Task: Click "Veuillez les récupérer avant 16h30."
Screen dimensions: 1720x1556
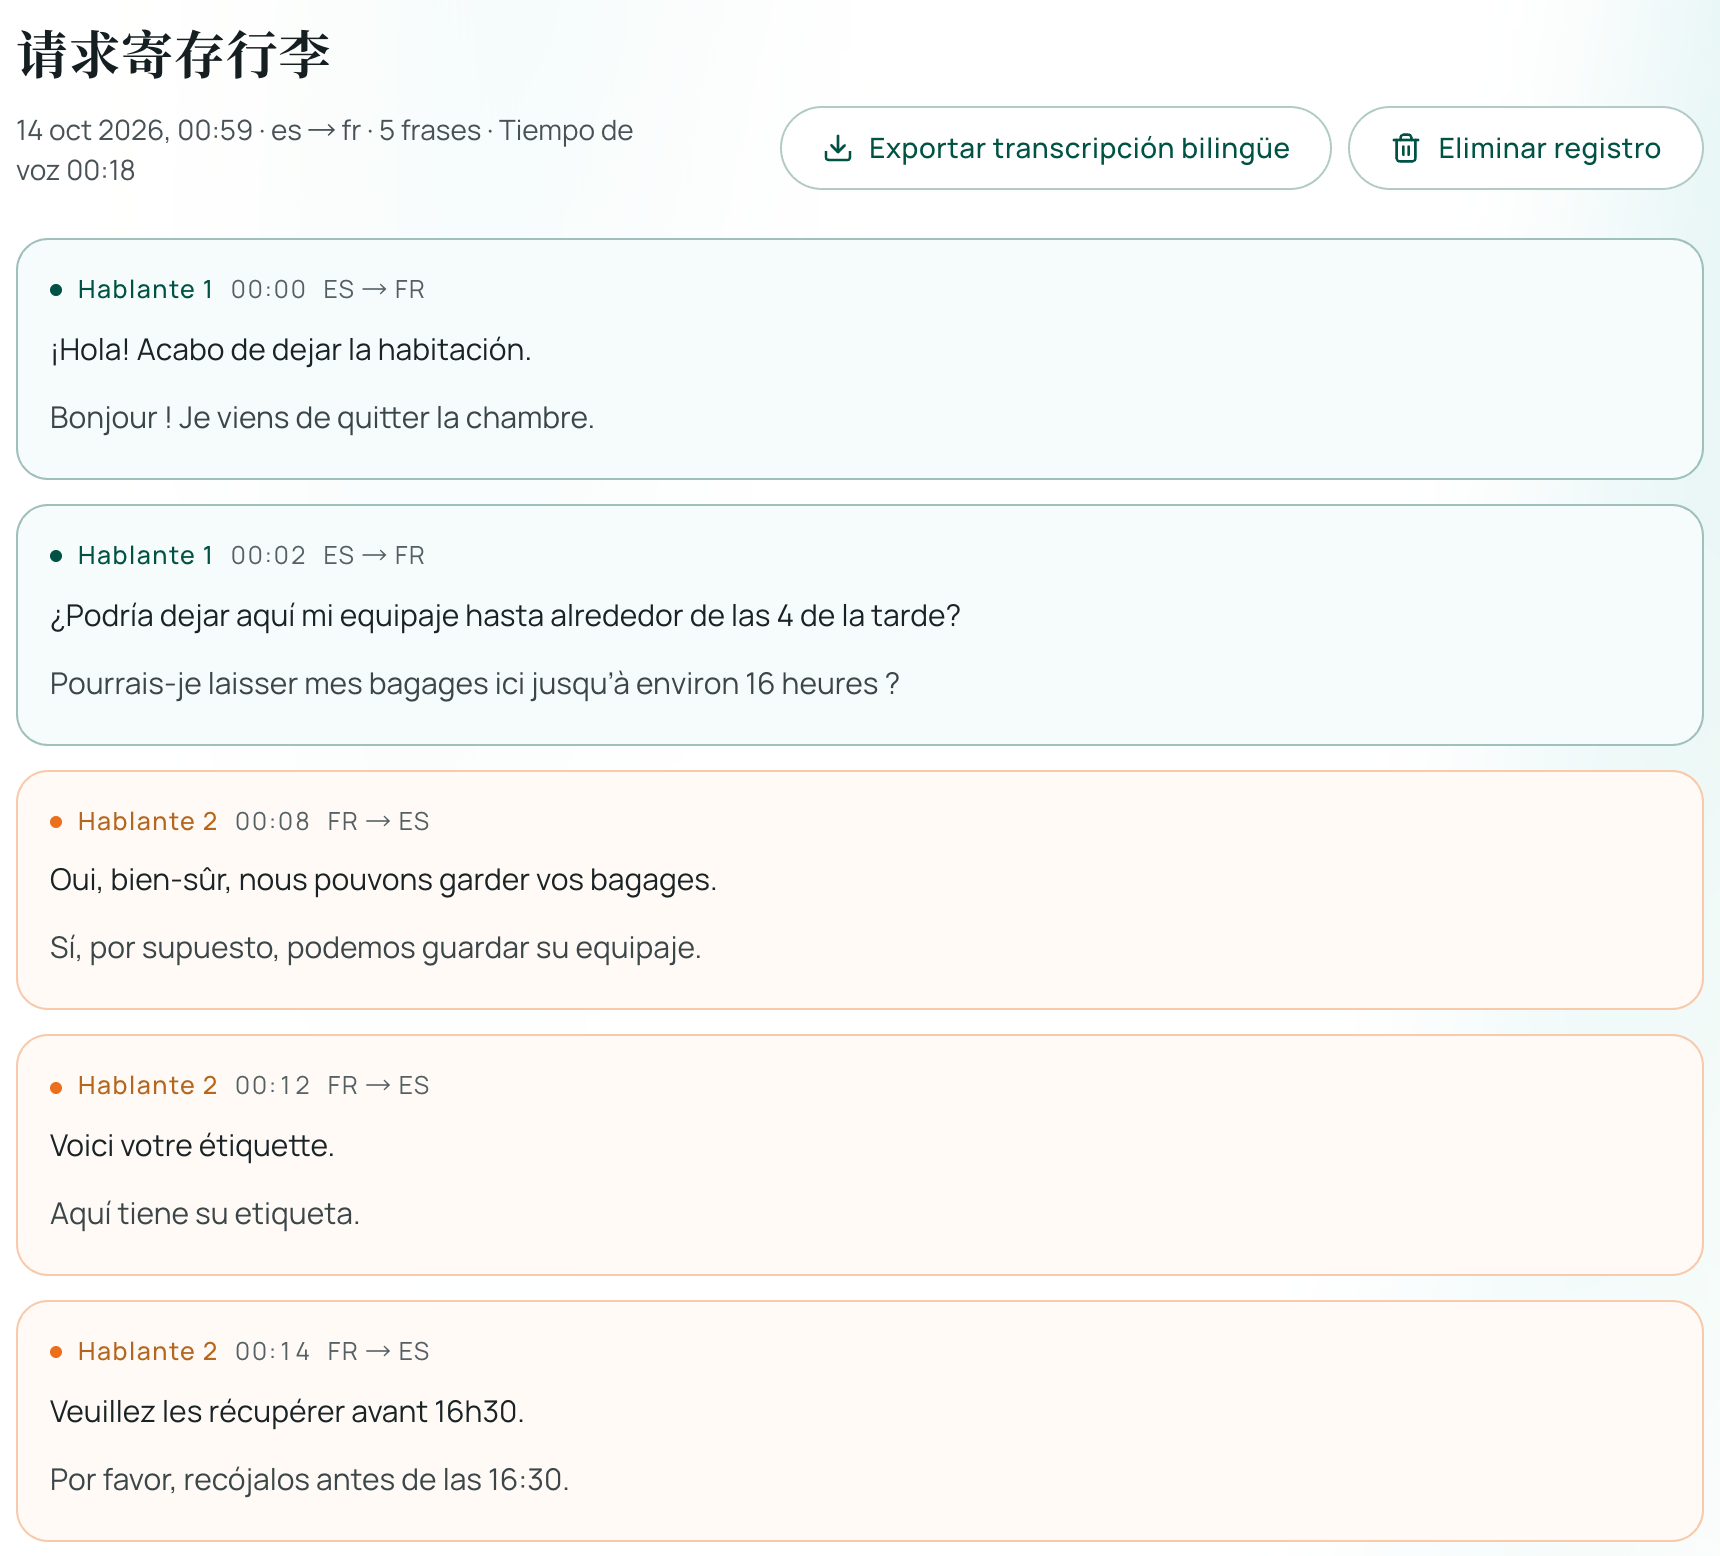Action: (x=287, y=1412)
